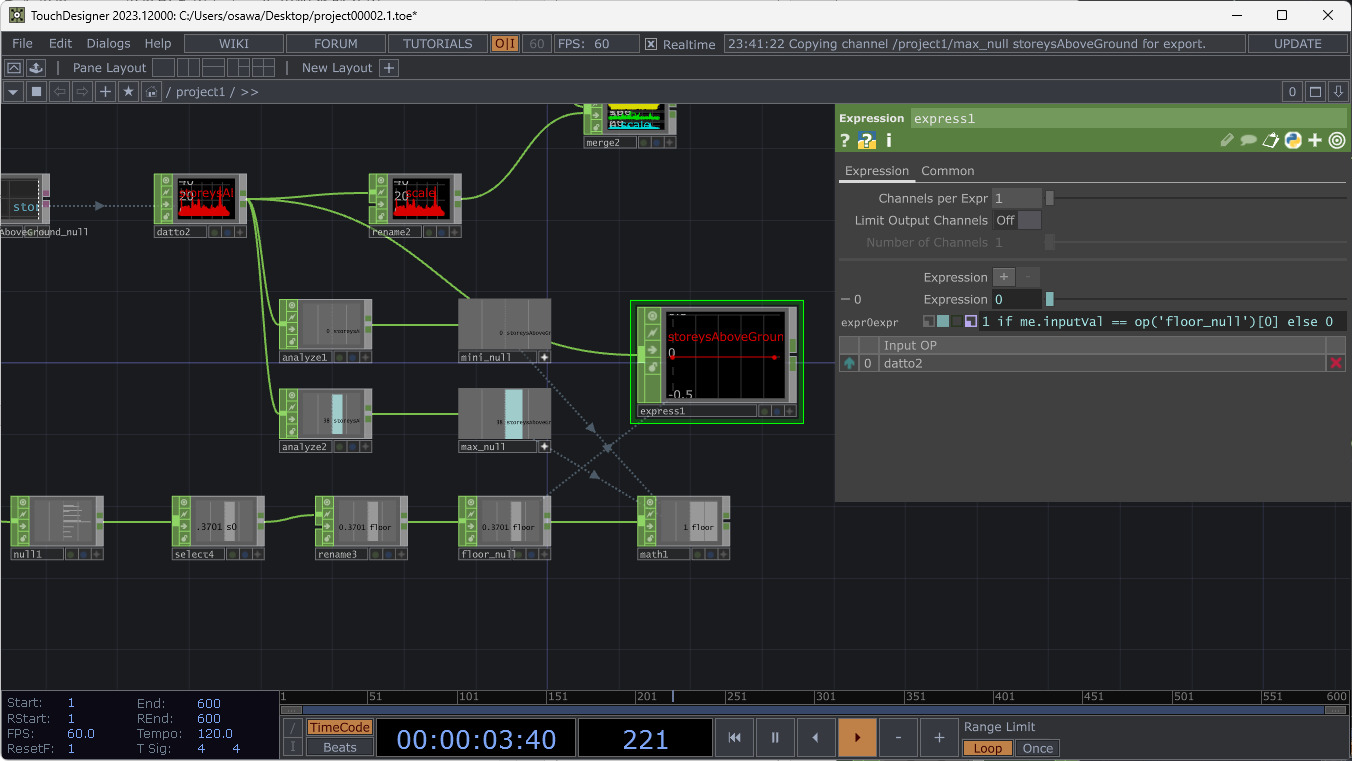Image resolution: width=1352 pixels, height=761 pixels.
Task: Open the Dialogs menu
Action: pos(108,44)
